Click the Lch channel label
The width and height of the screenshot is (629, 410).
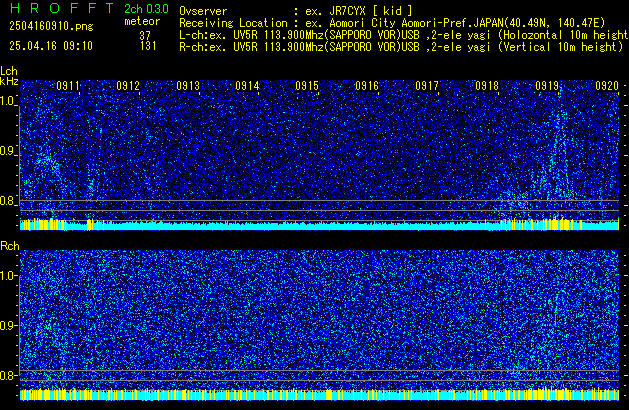9,71
